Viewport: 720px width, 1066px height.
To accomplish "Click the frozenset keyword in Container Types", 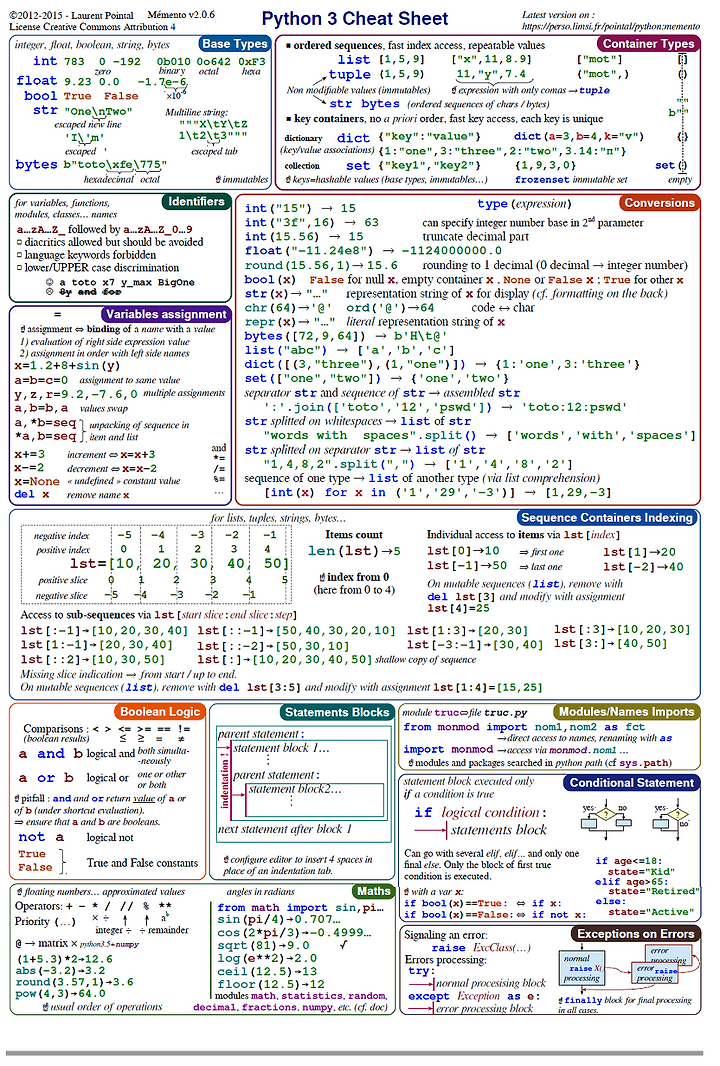I will tap(542, 179).
